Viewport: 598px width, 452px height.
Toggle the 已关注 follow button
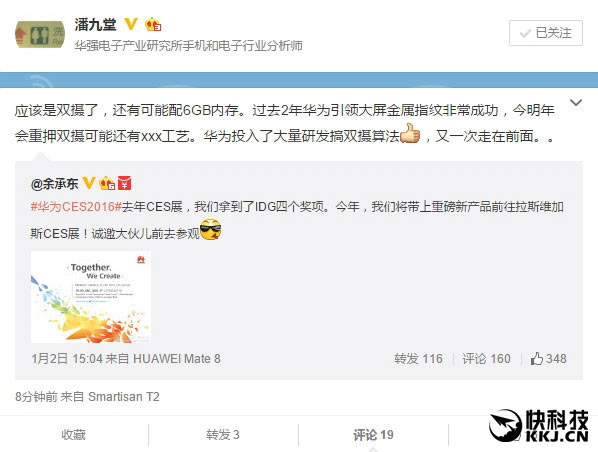tap(546, 33)
